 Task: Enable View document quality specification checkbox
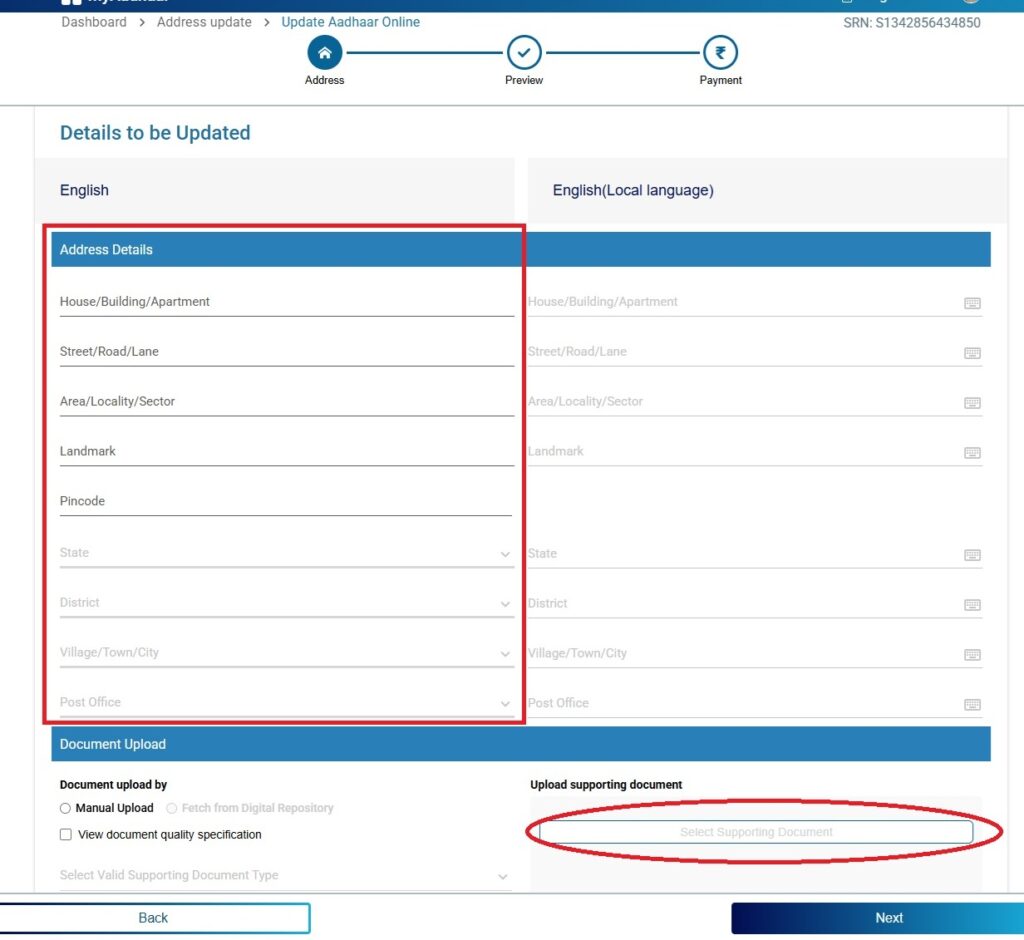click(x=66, y=834)
